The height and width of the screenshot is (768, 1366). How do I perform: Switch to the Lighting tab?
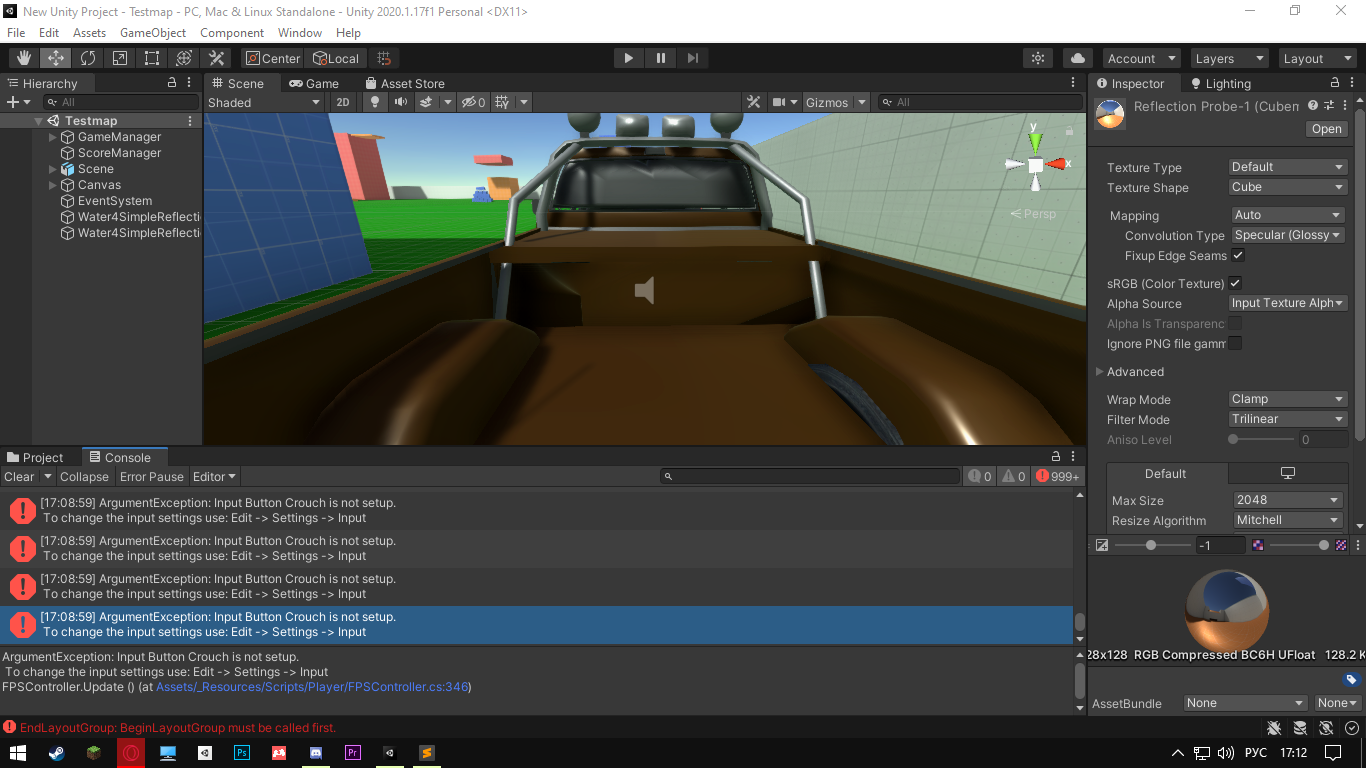pos(1220,83)
